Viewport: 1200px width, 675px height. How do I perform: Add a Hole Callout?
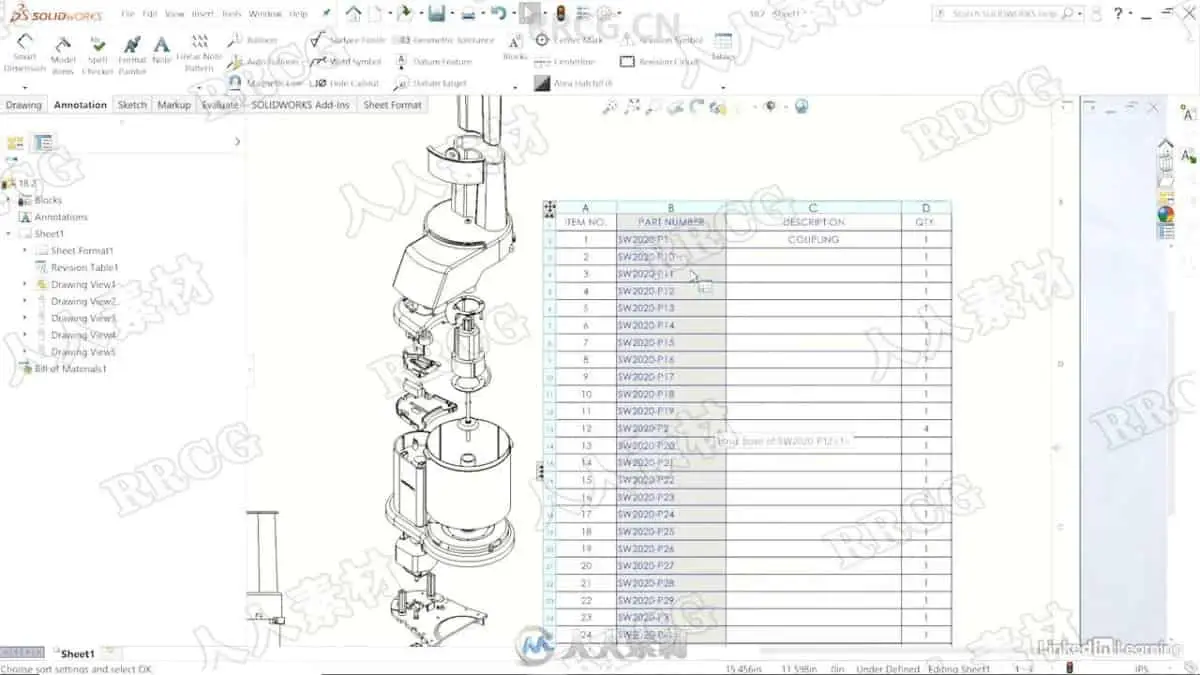pyautogui.click(x=345, y=83)
